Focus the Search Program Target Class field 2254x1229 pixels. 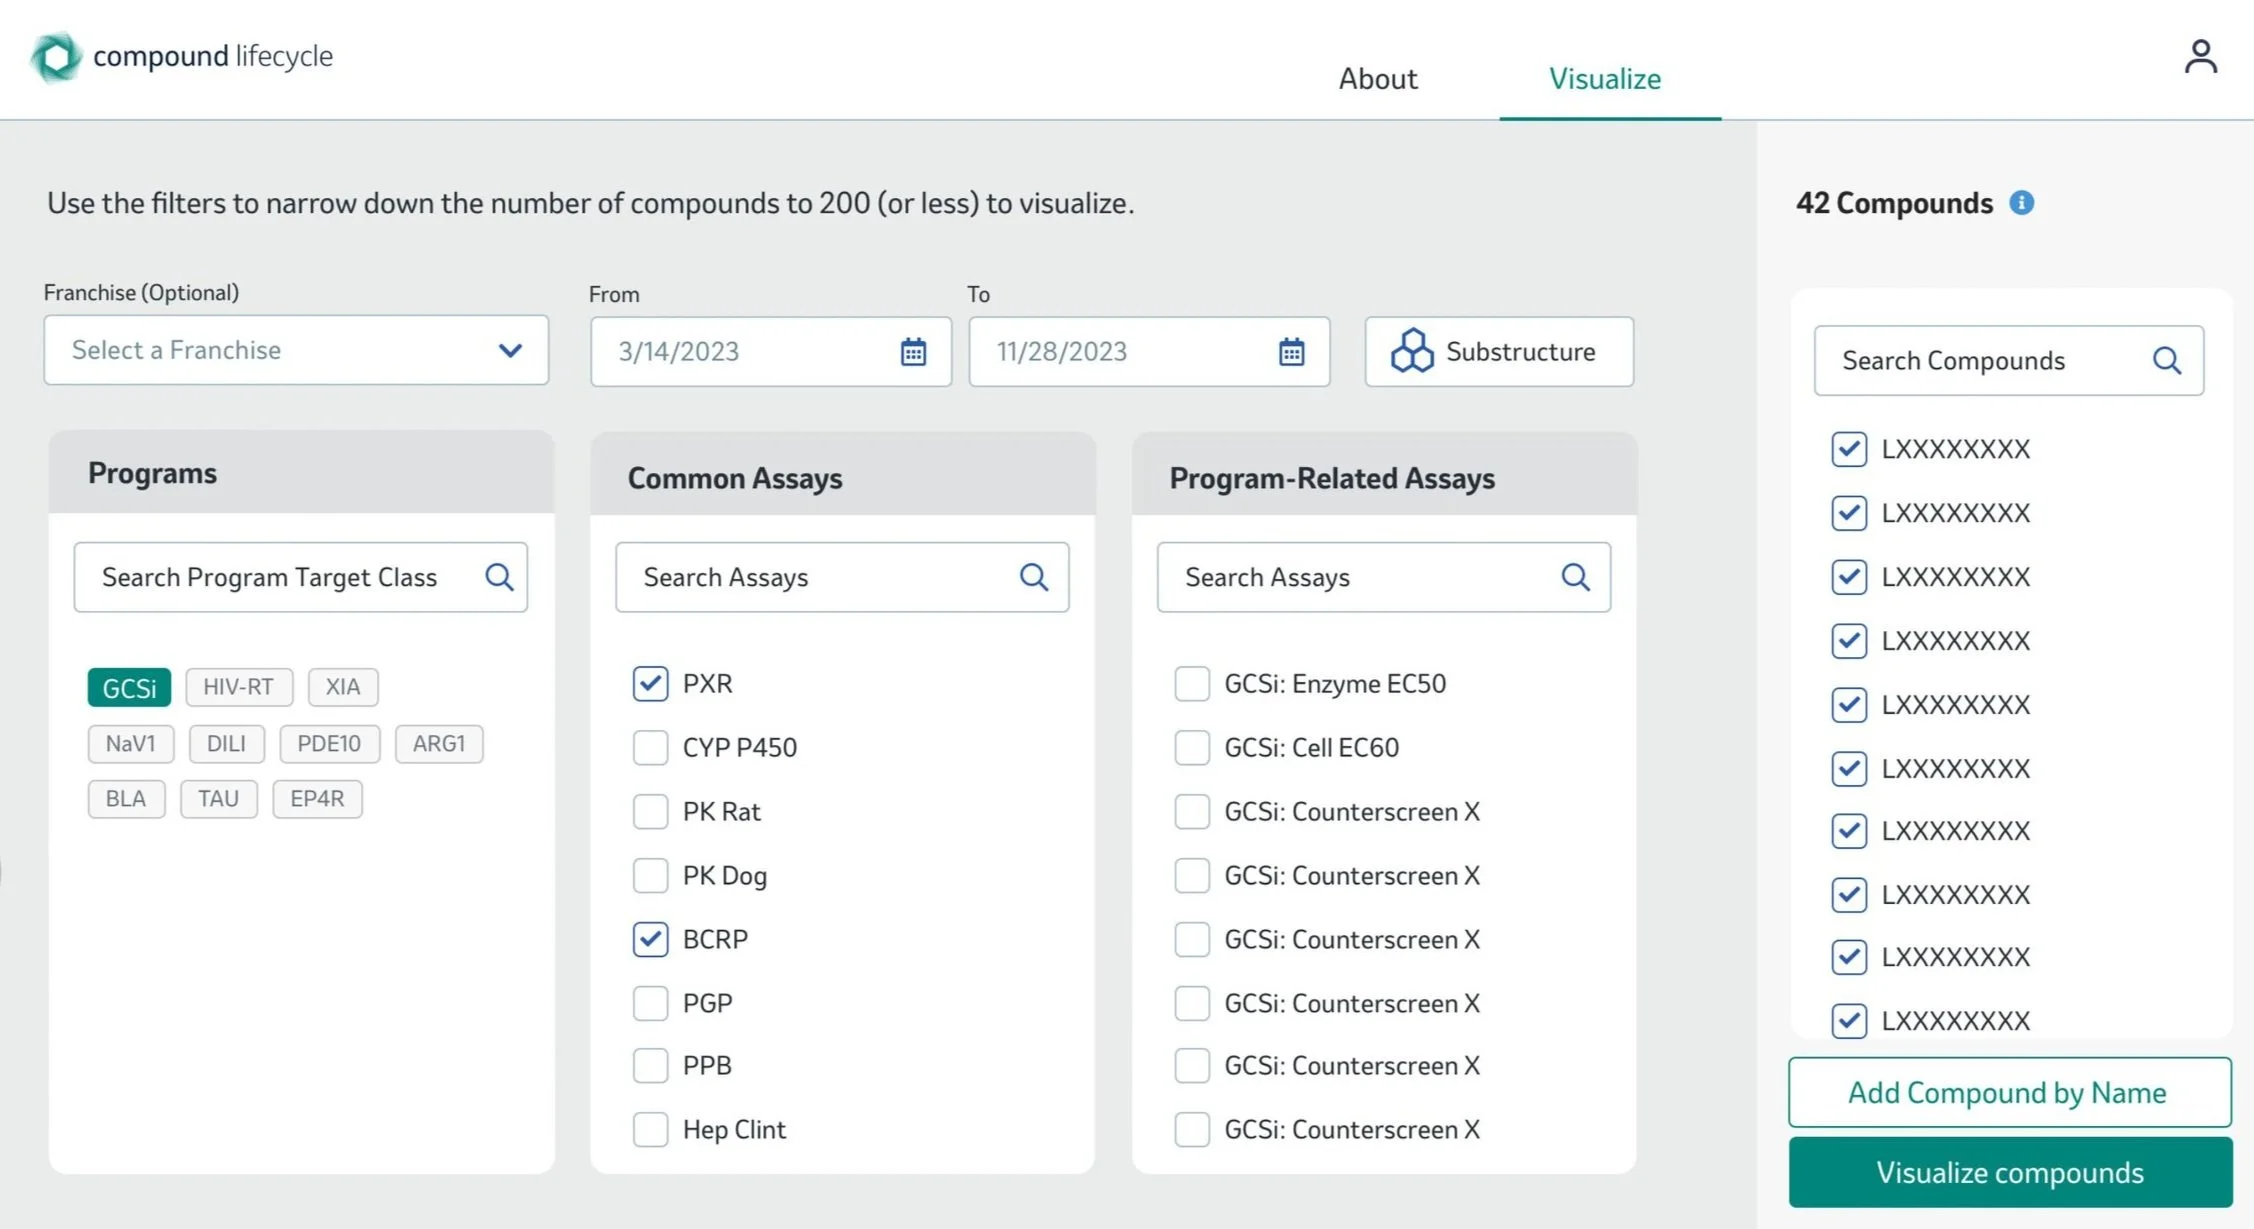tap(270, 577)
